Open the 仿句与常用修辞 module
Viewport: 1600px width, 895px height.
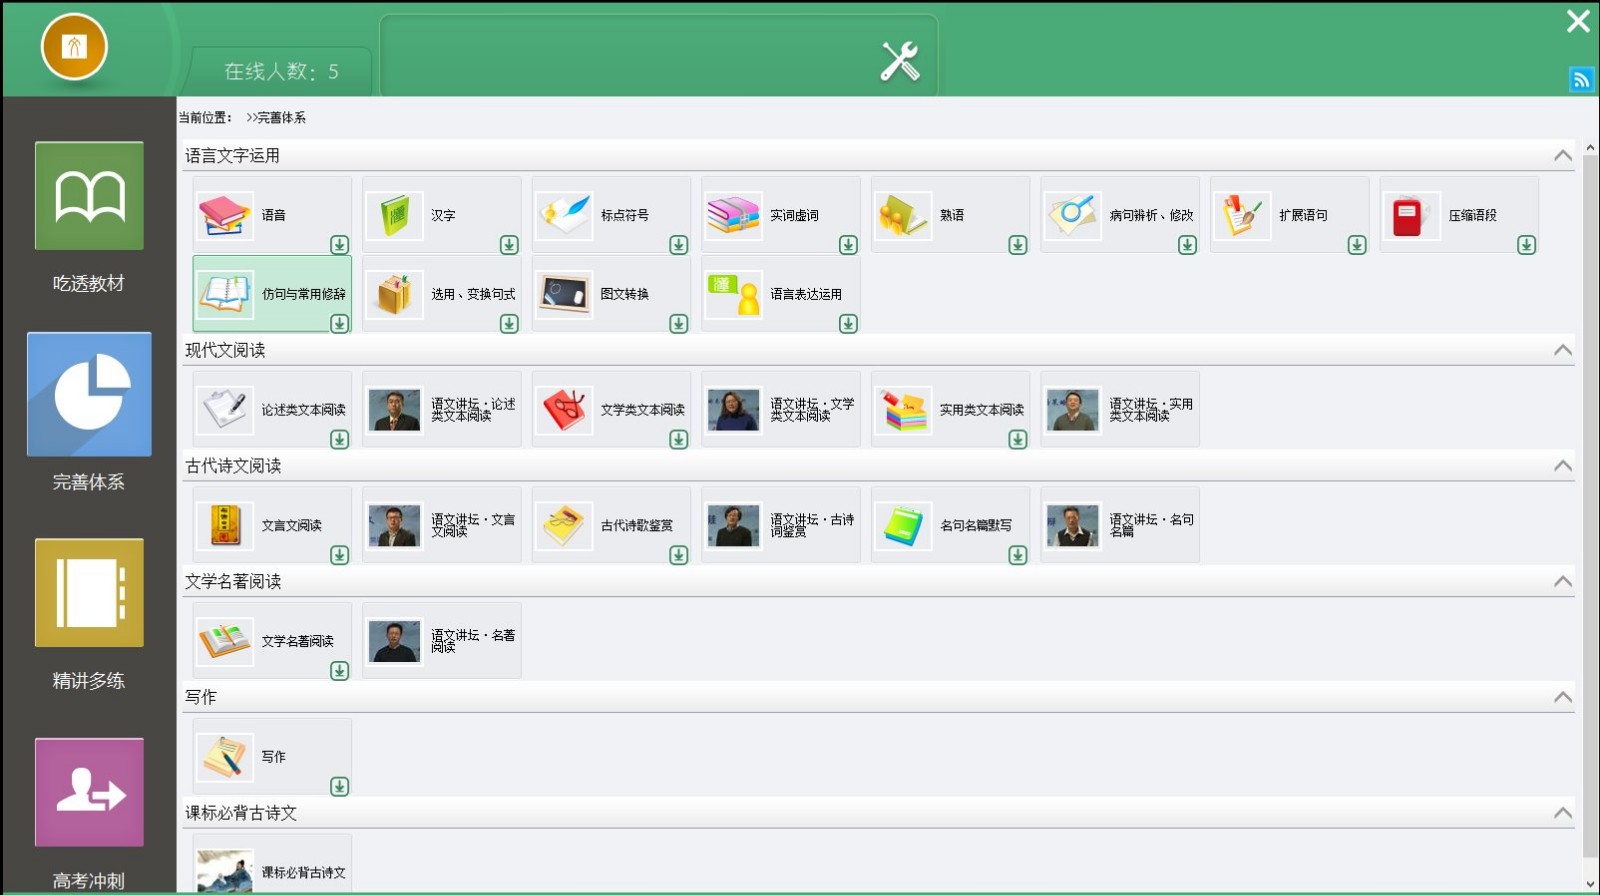pos(272,294)
